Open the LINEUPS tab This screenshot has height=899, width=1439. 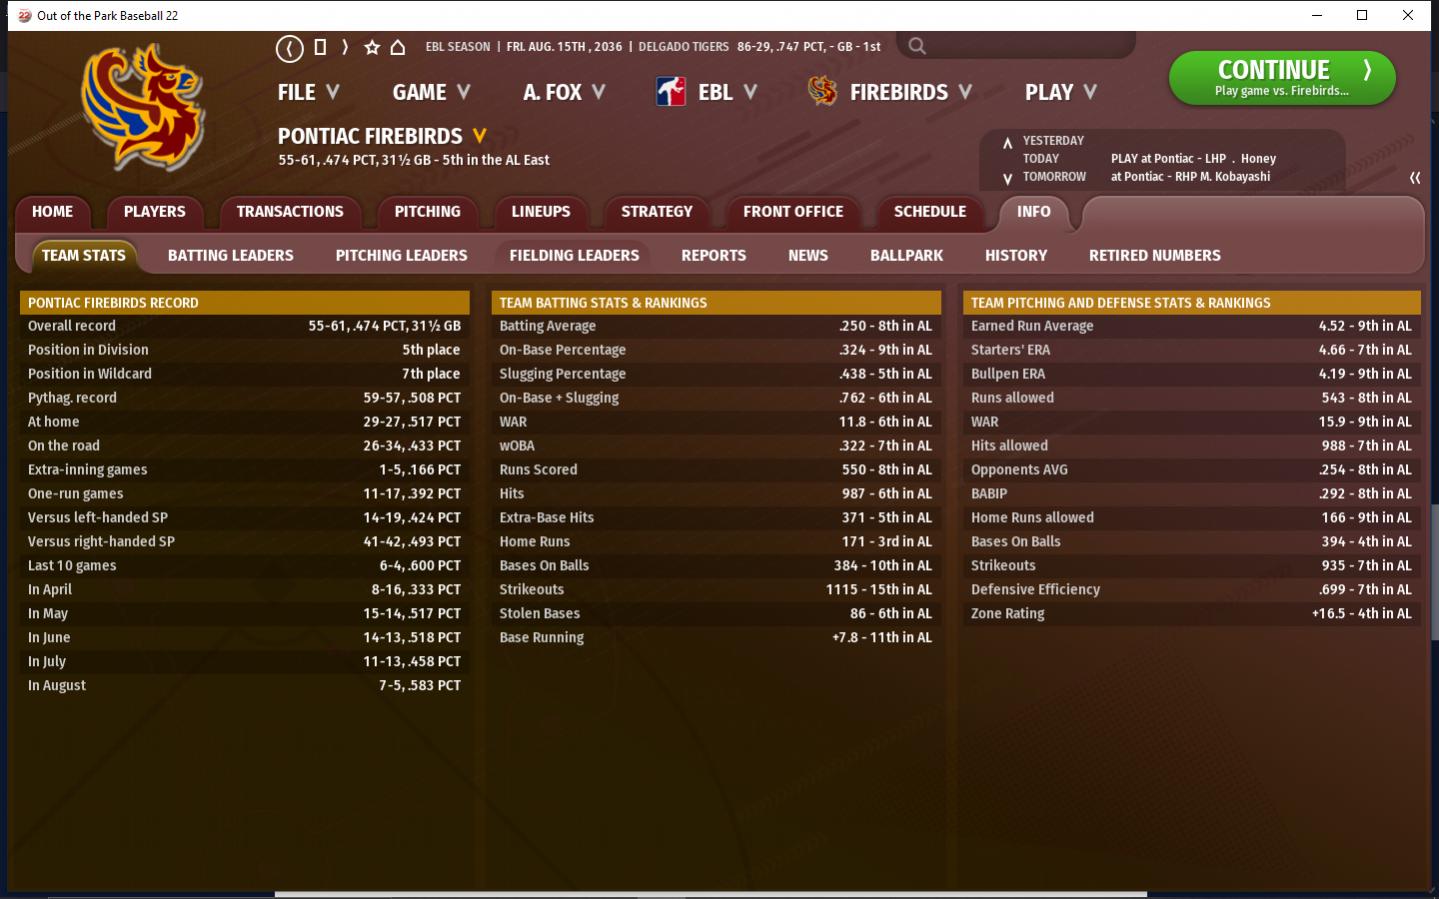pos(540,212)
